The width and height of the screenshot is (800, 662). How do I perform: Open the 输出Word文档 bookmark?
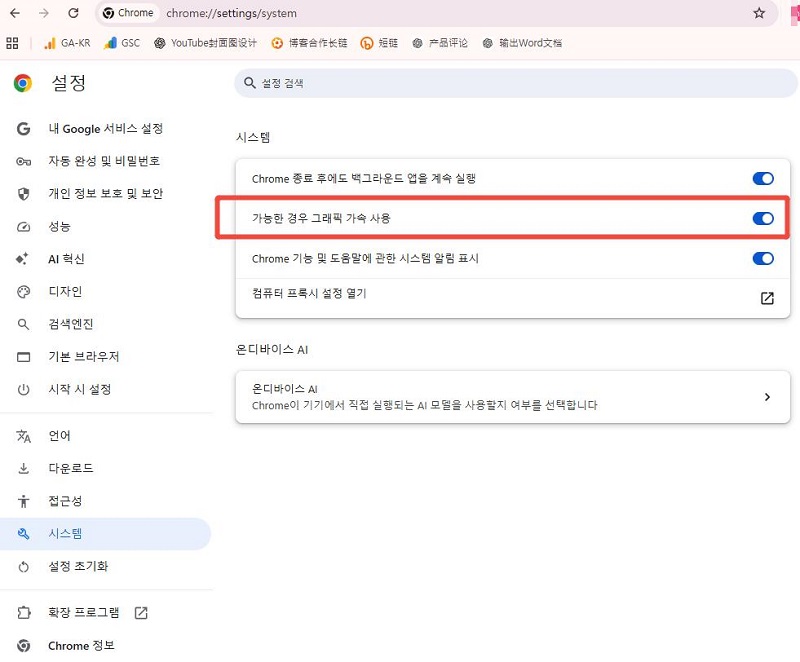(522, 43)
